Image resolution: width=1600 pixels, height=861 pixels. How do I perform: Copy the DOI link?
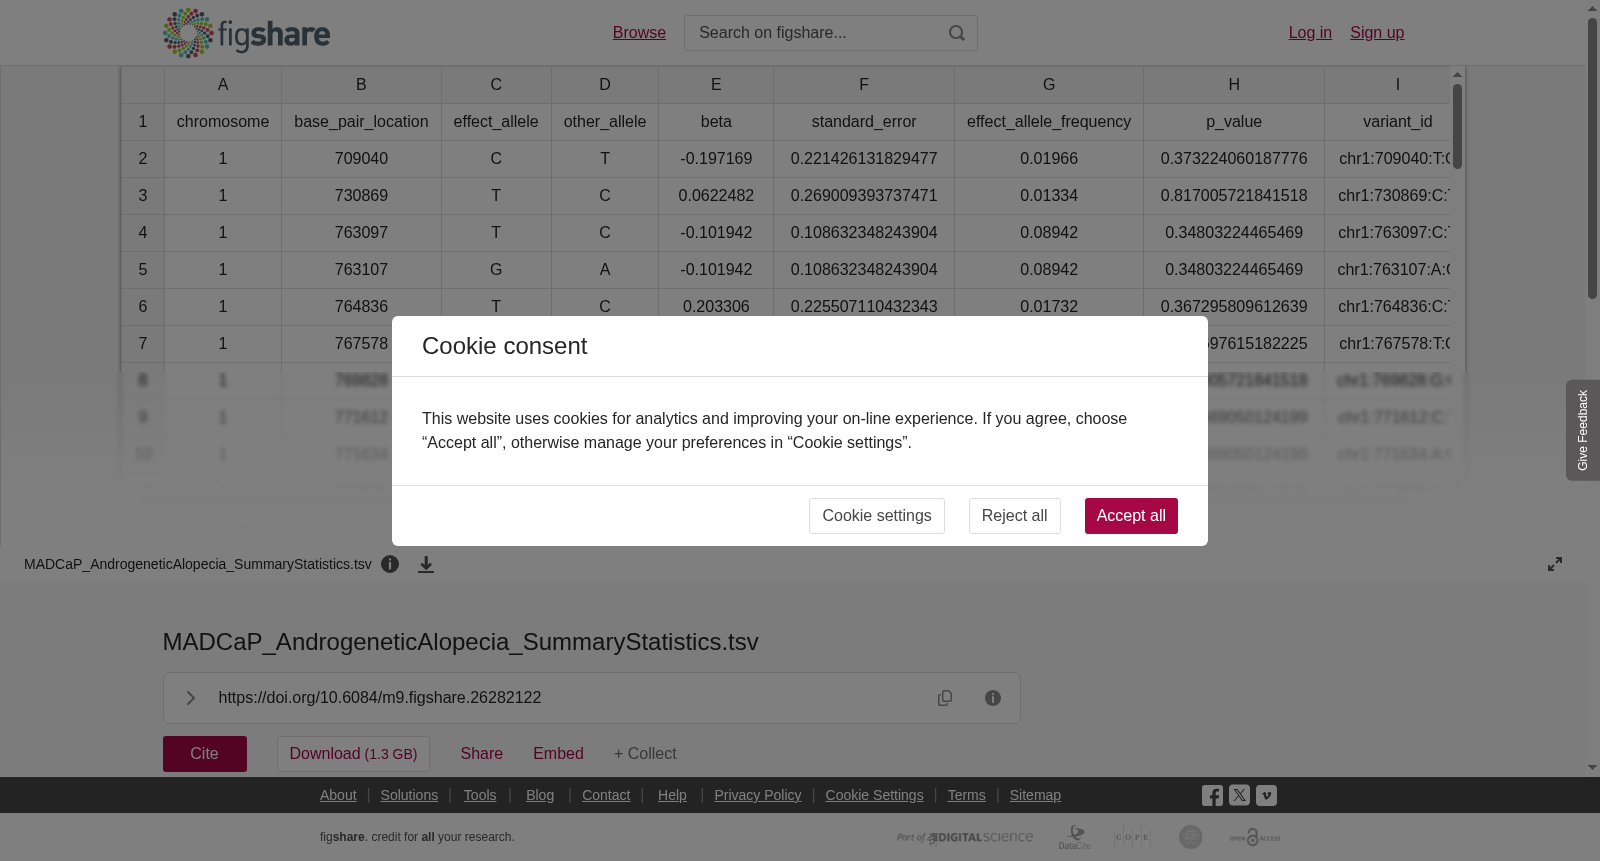[x=945, y=698]
